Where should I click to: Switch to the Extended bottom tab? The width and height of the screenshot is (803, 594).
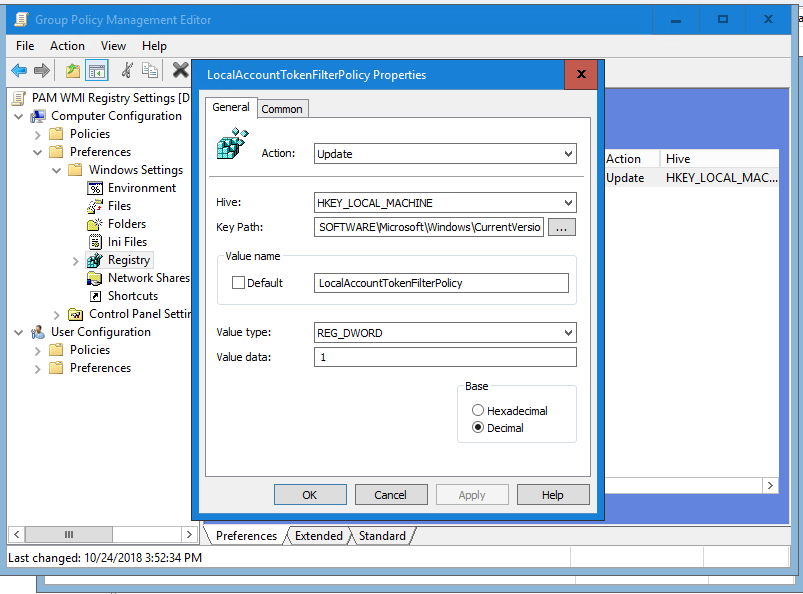pos(319,536)
